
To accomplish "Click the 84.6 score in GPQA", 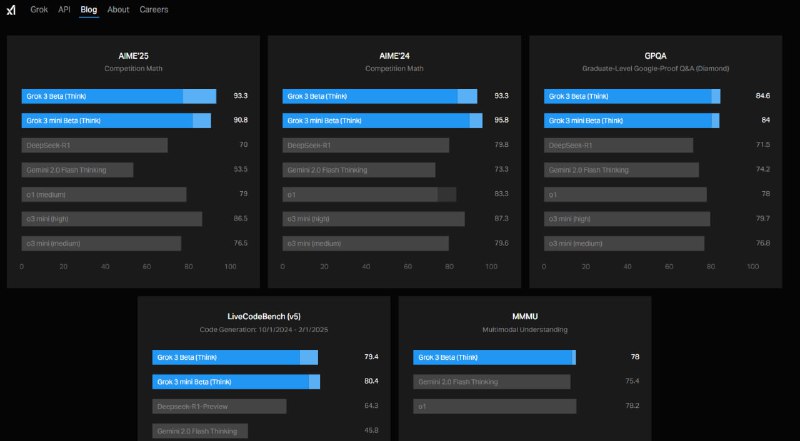I will pyautogui.click(x=763, y=96).
